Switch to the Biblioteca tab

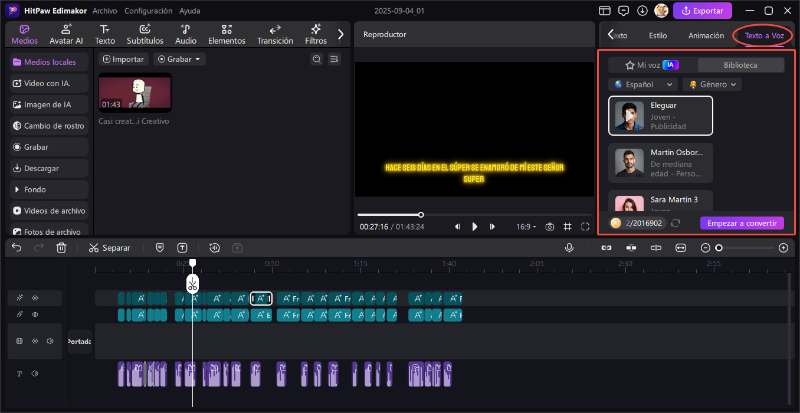[740, 65]
